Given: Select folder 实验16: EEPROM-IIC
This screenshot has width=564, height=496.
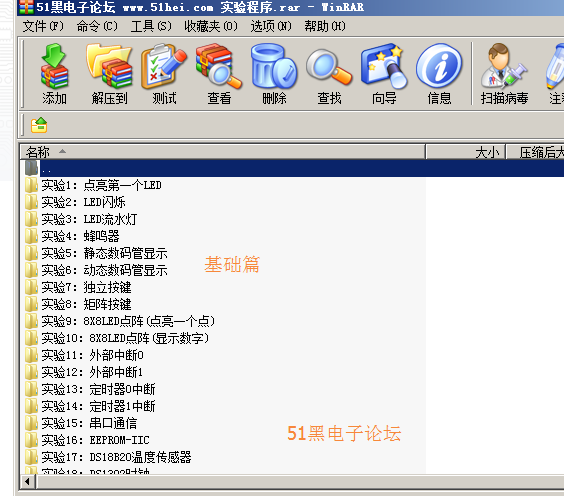Looking at the screenshot, I should [x=87, y=440].
